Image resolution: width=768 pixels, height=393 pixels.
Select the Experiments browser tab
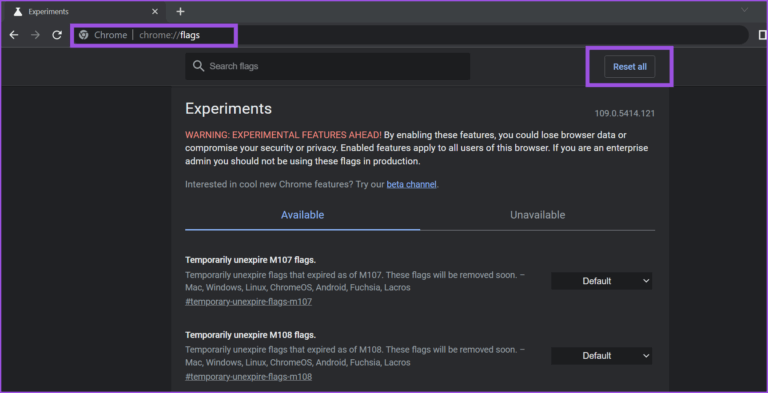[x=85, y=11]
